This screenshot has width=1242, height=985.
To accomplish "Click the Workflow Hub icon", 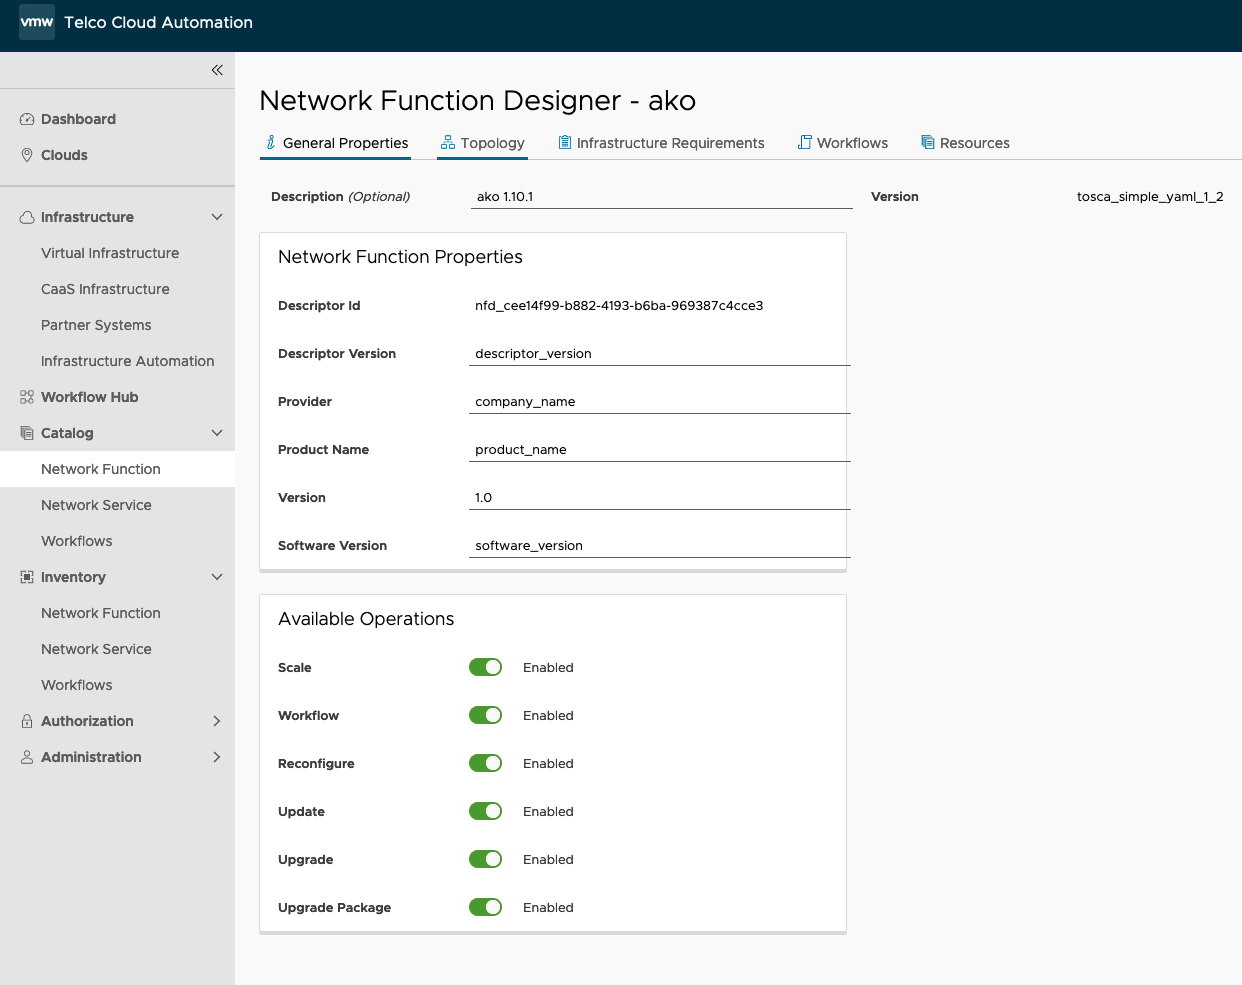I will click(x=25, y=397).
